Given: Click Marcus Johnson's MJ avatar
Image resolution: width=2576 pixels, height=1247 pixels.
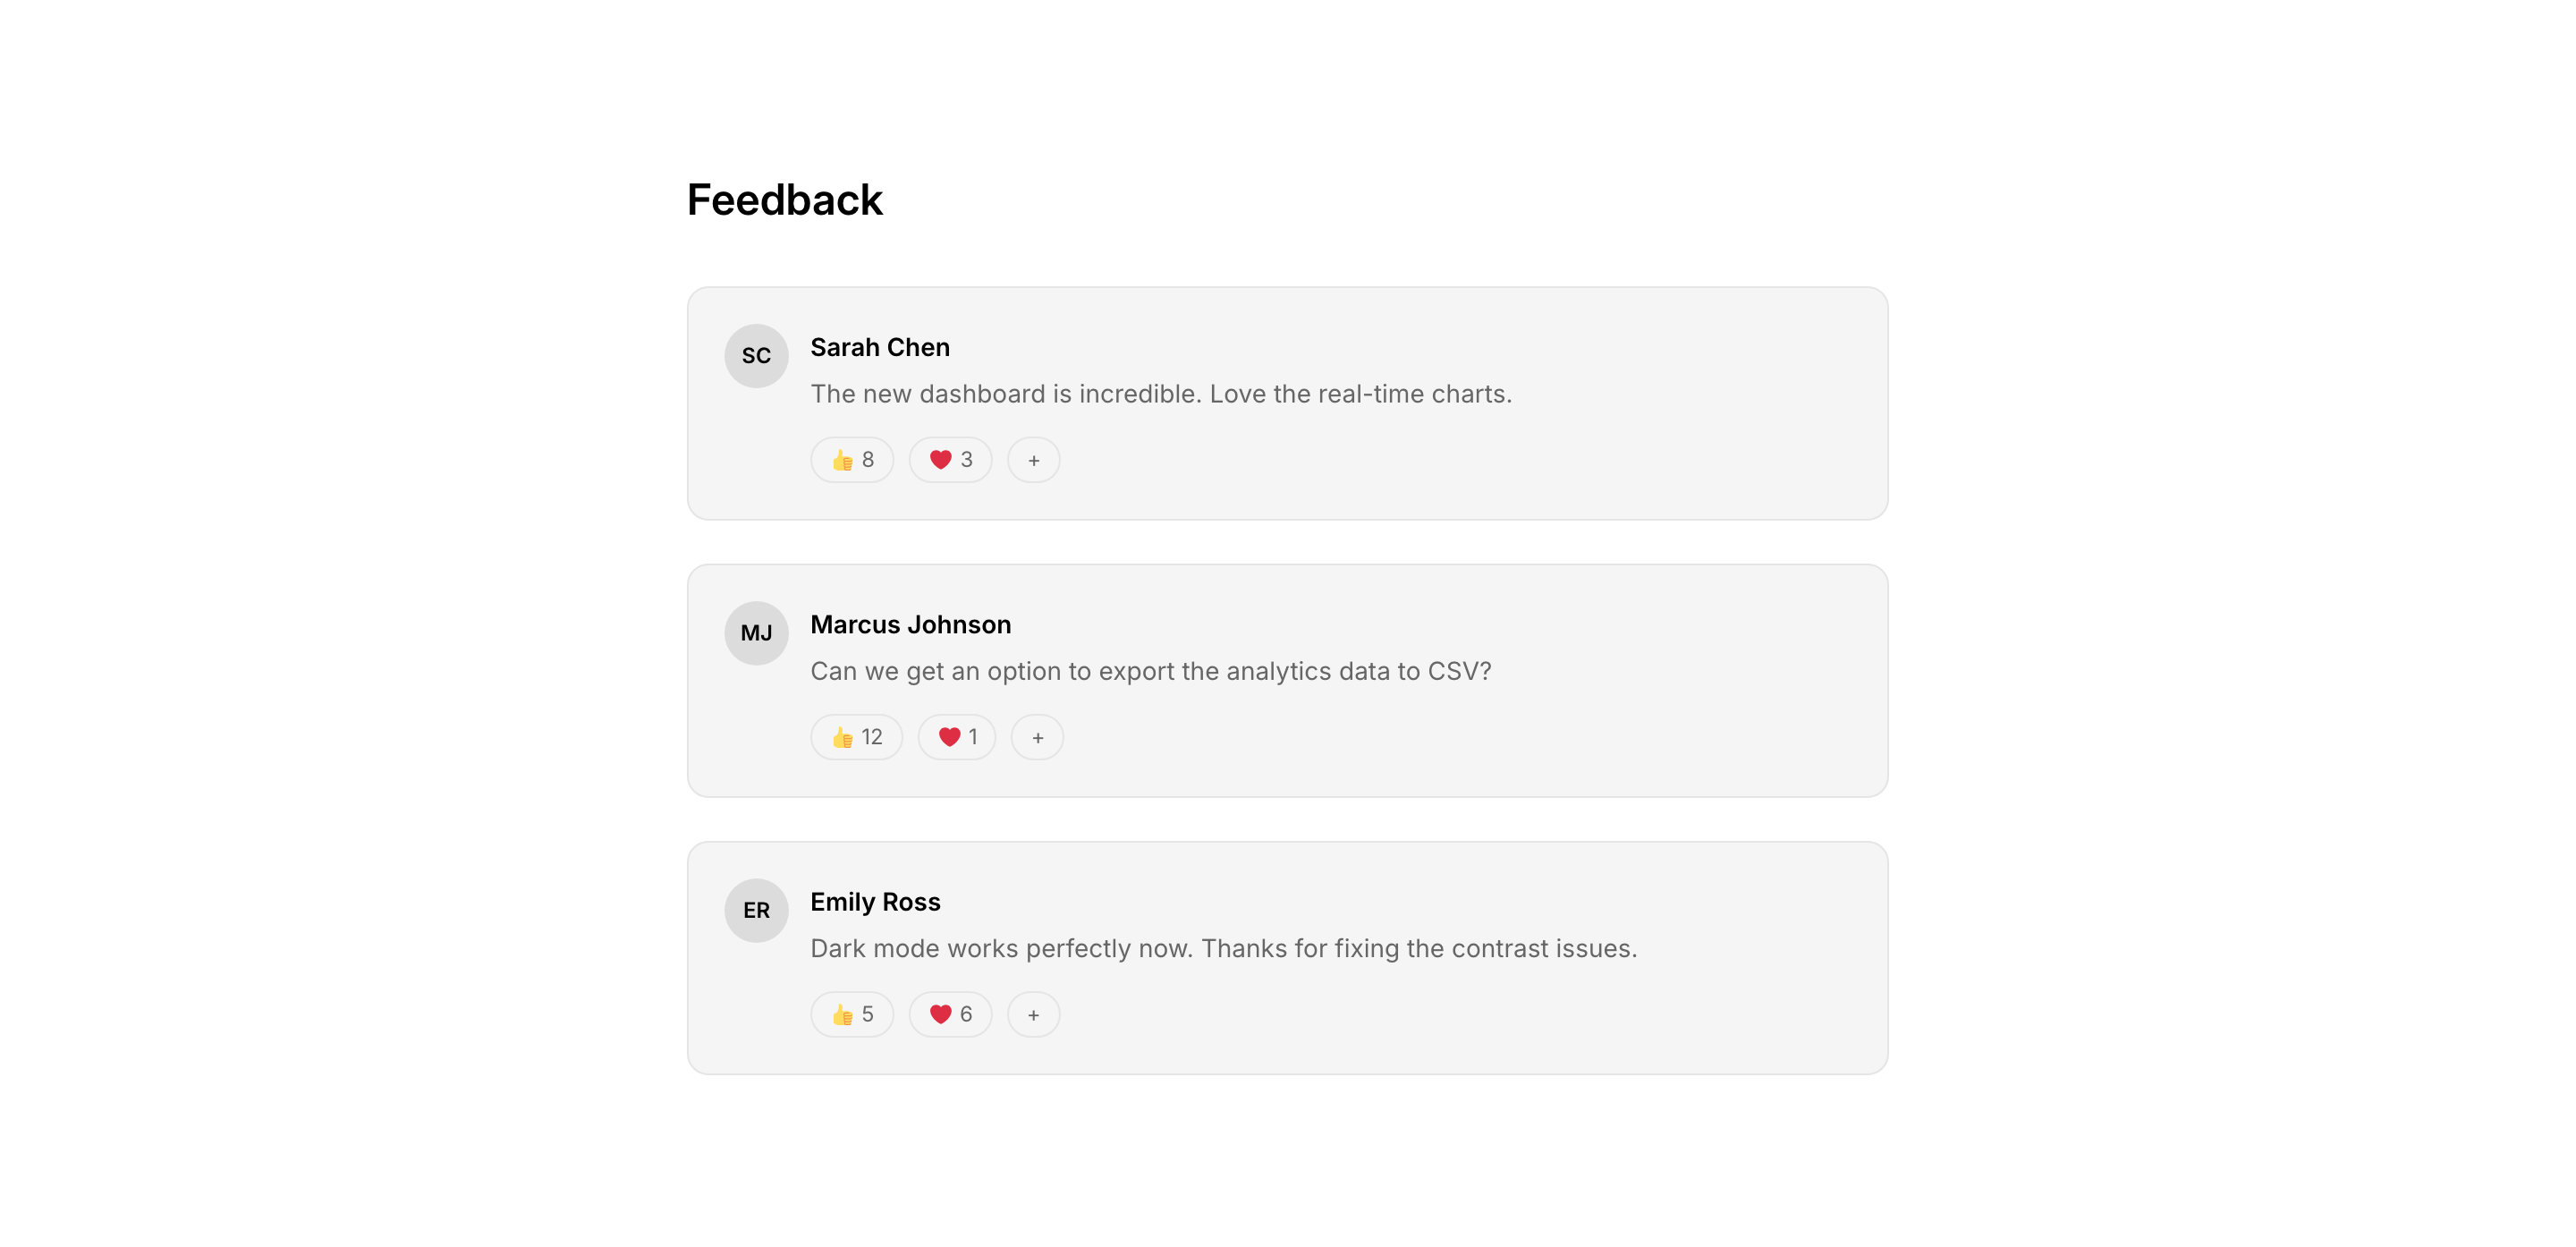Looking at the screenshot, I should click(756, 633).
